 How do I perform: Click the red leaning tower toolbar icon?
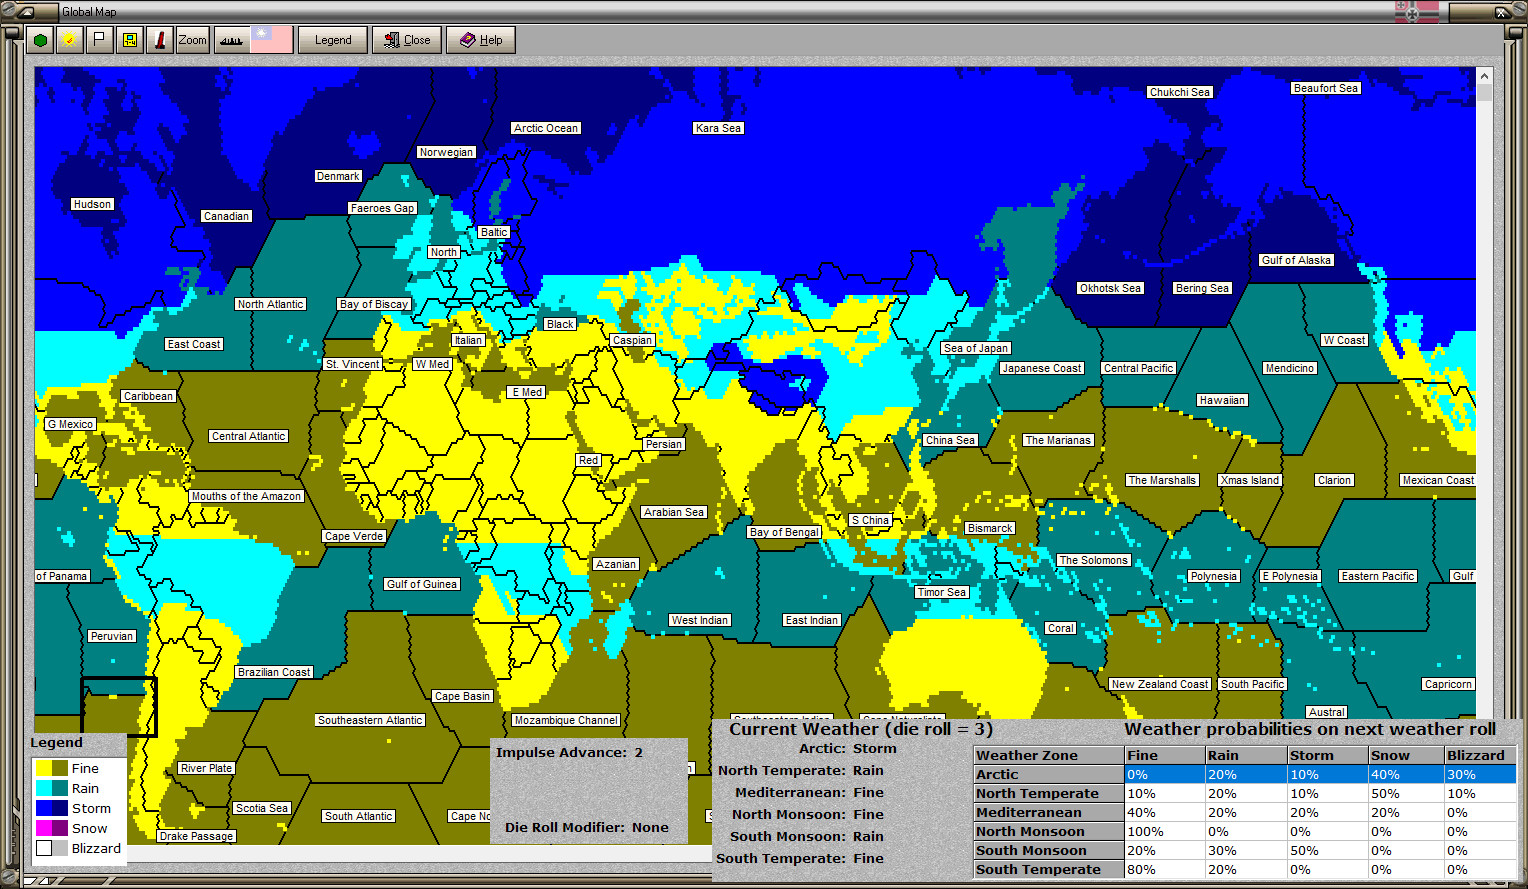point(159,40)
